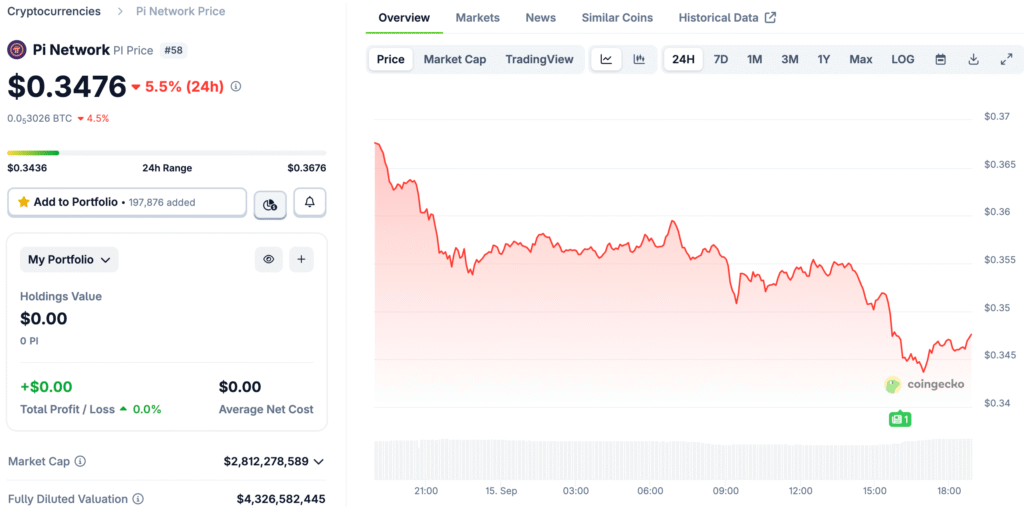Viewport: 1024px width, 507px height.
Task: Click the BTC price 0.0₅3026 BTC
Action: pyautogui.click(x=40, y=119)
